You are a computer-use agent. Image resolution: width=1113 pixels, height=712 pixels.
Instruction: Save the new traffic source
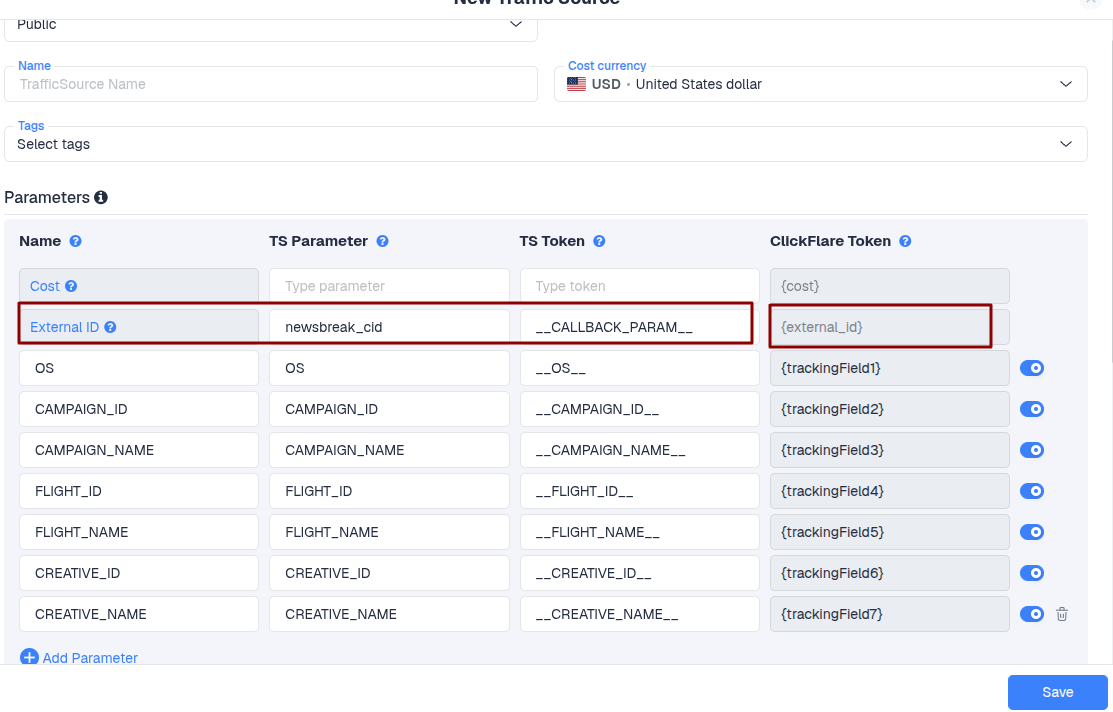coord(1058,692)
